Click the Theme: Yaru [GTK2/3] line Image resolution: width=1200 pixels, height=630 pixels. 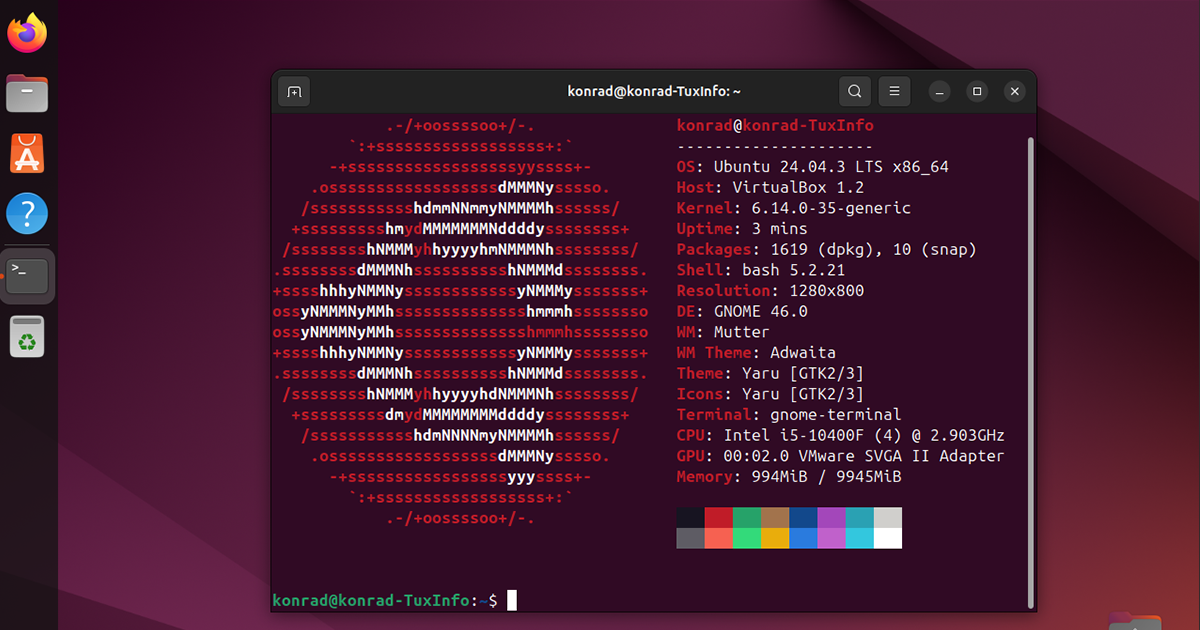[x=771, y=374]
